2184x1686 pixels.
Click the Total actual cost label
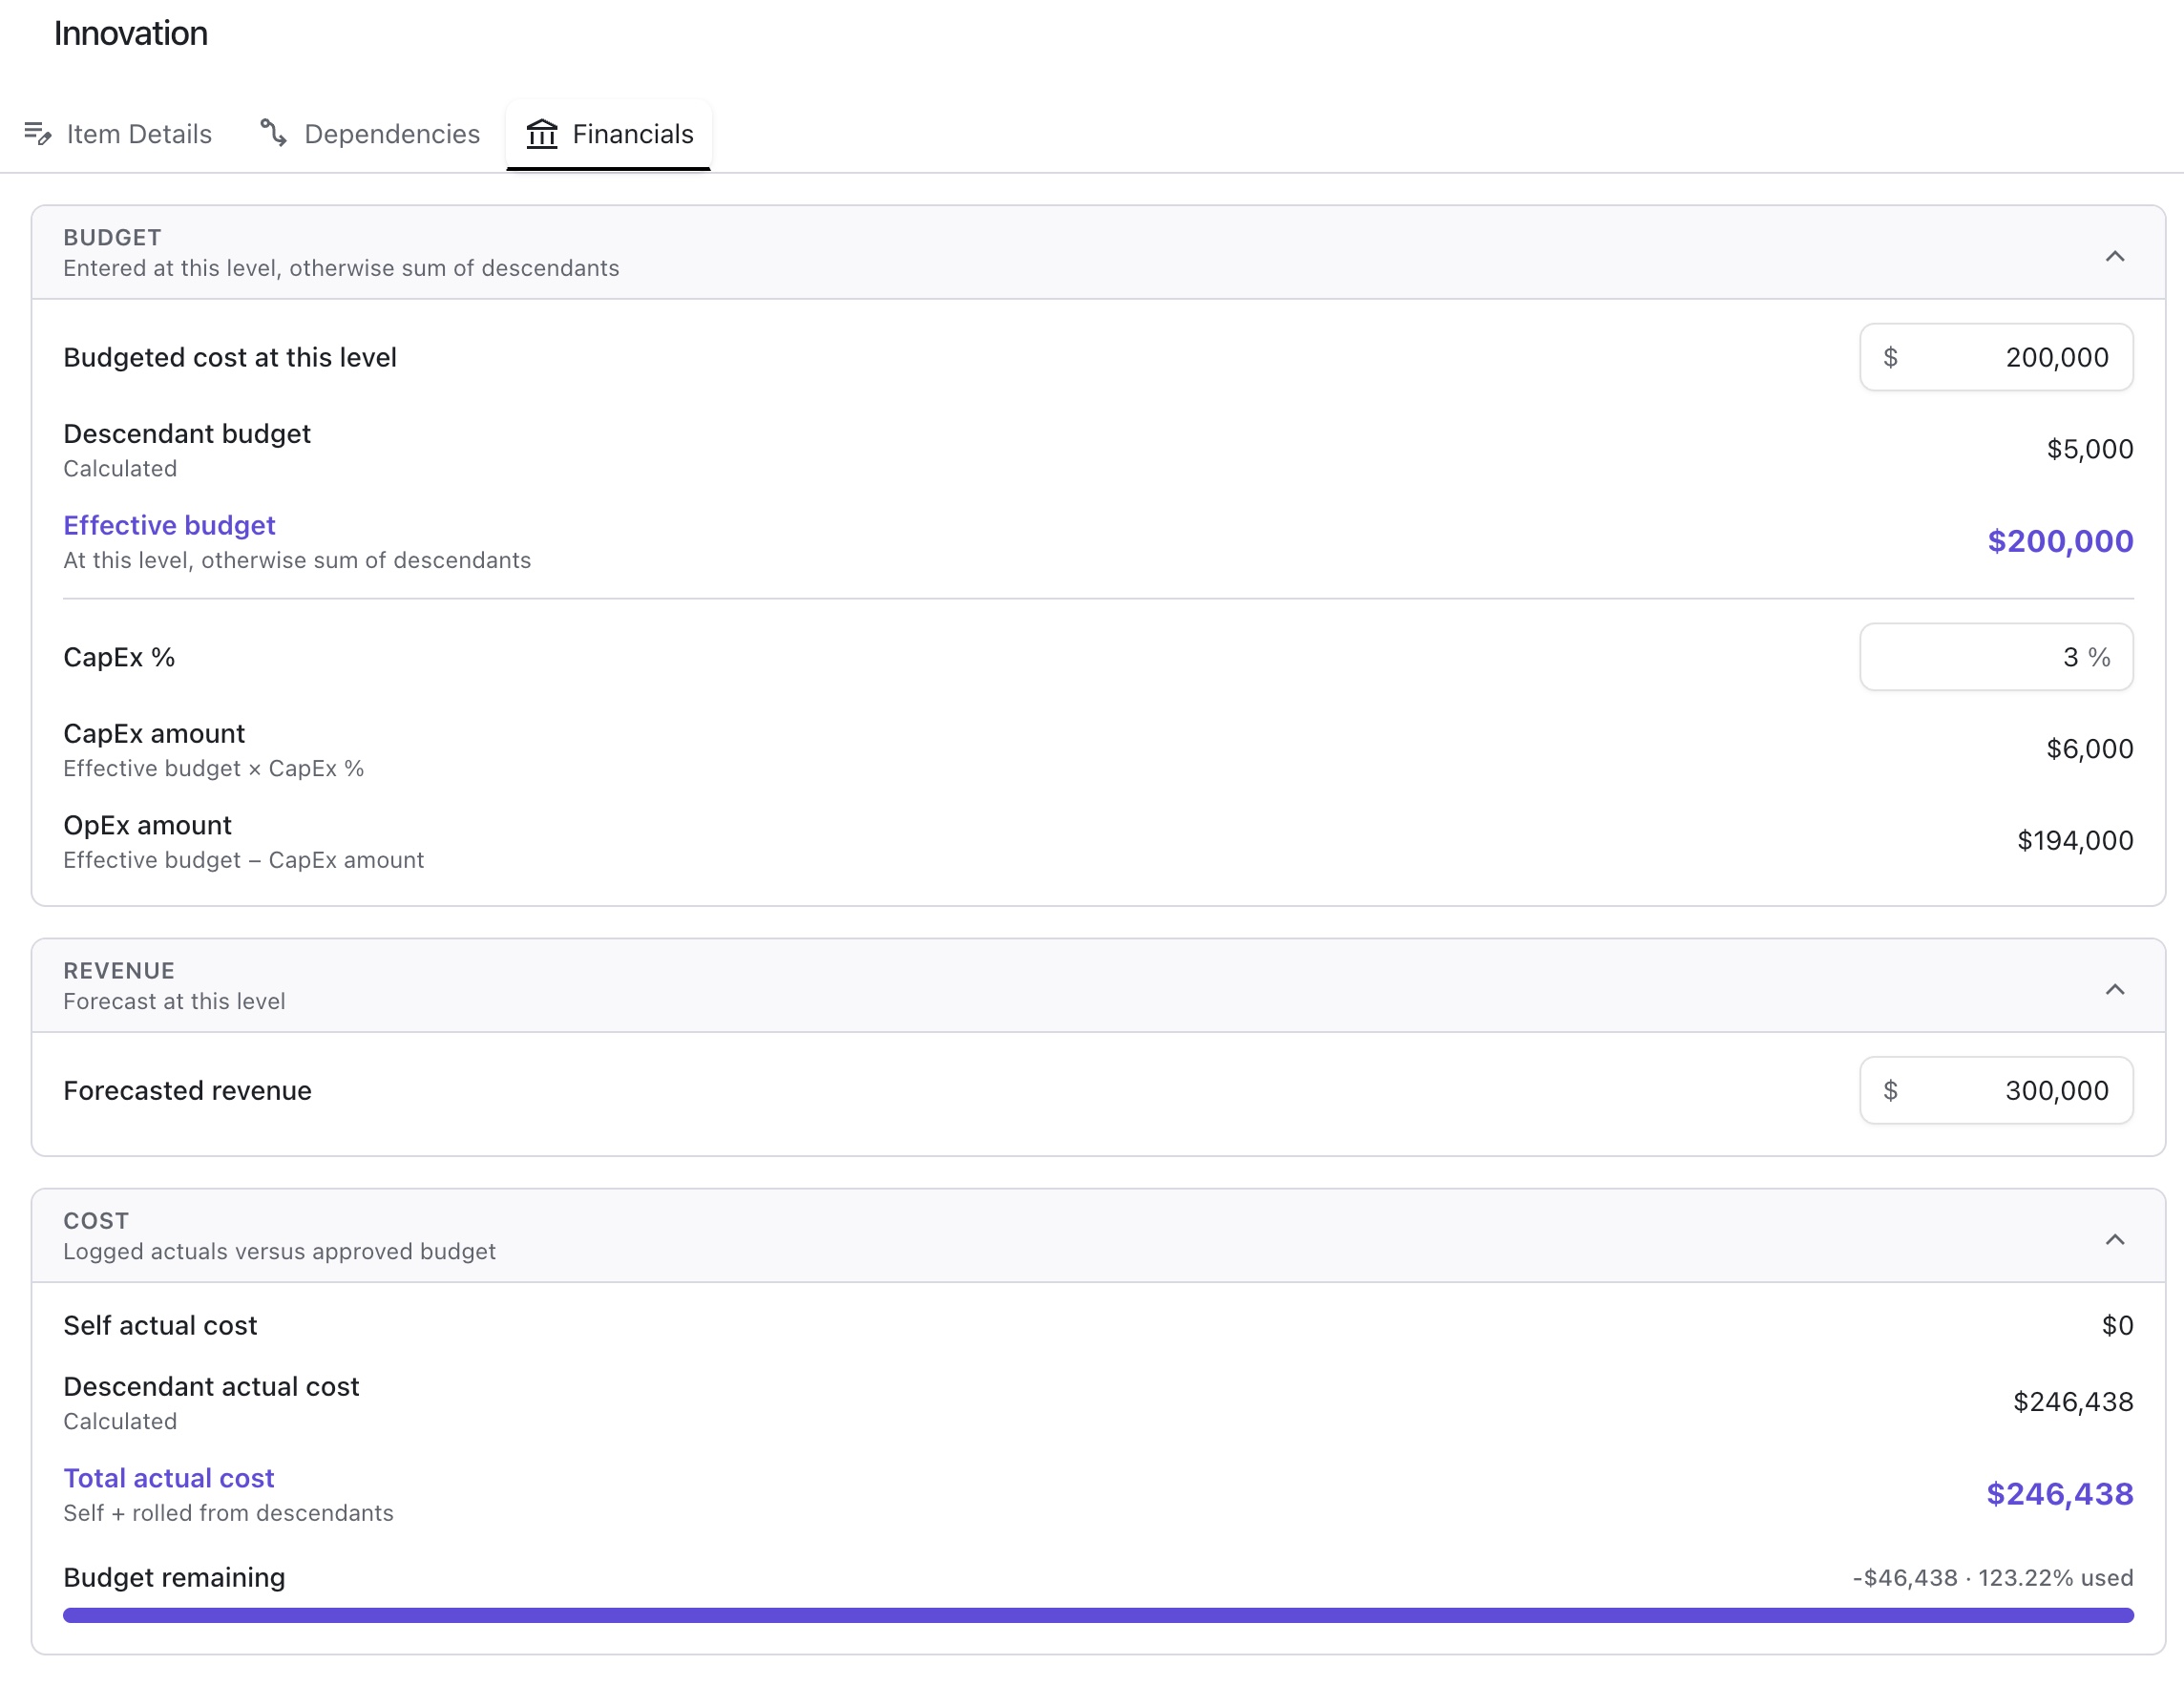click(168, 1478)
